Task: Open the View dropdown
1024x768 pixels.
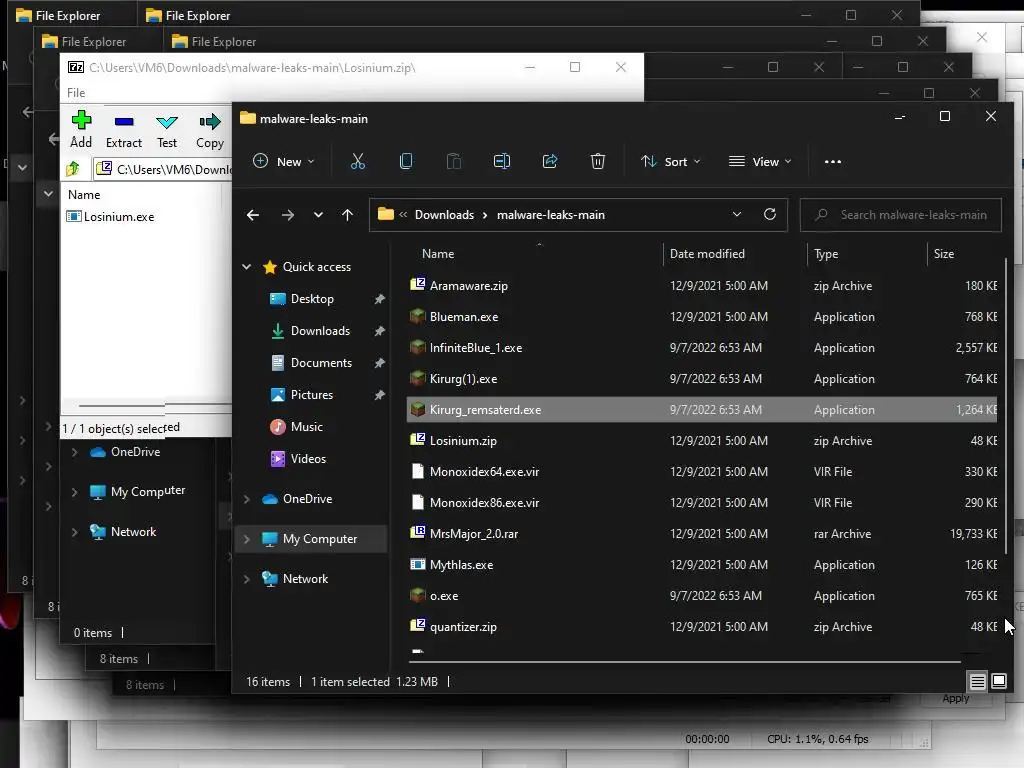Action: (760, 161)
